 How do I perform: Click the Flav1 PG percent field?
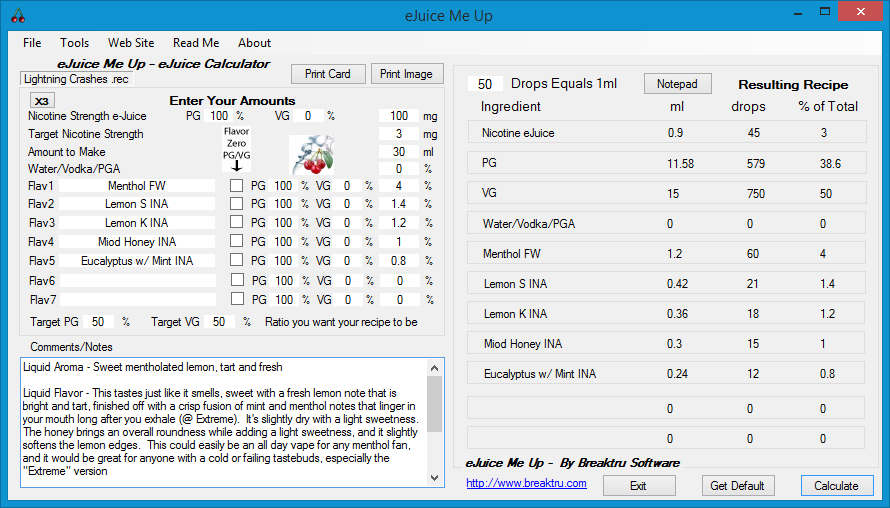coord(283,186)
